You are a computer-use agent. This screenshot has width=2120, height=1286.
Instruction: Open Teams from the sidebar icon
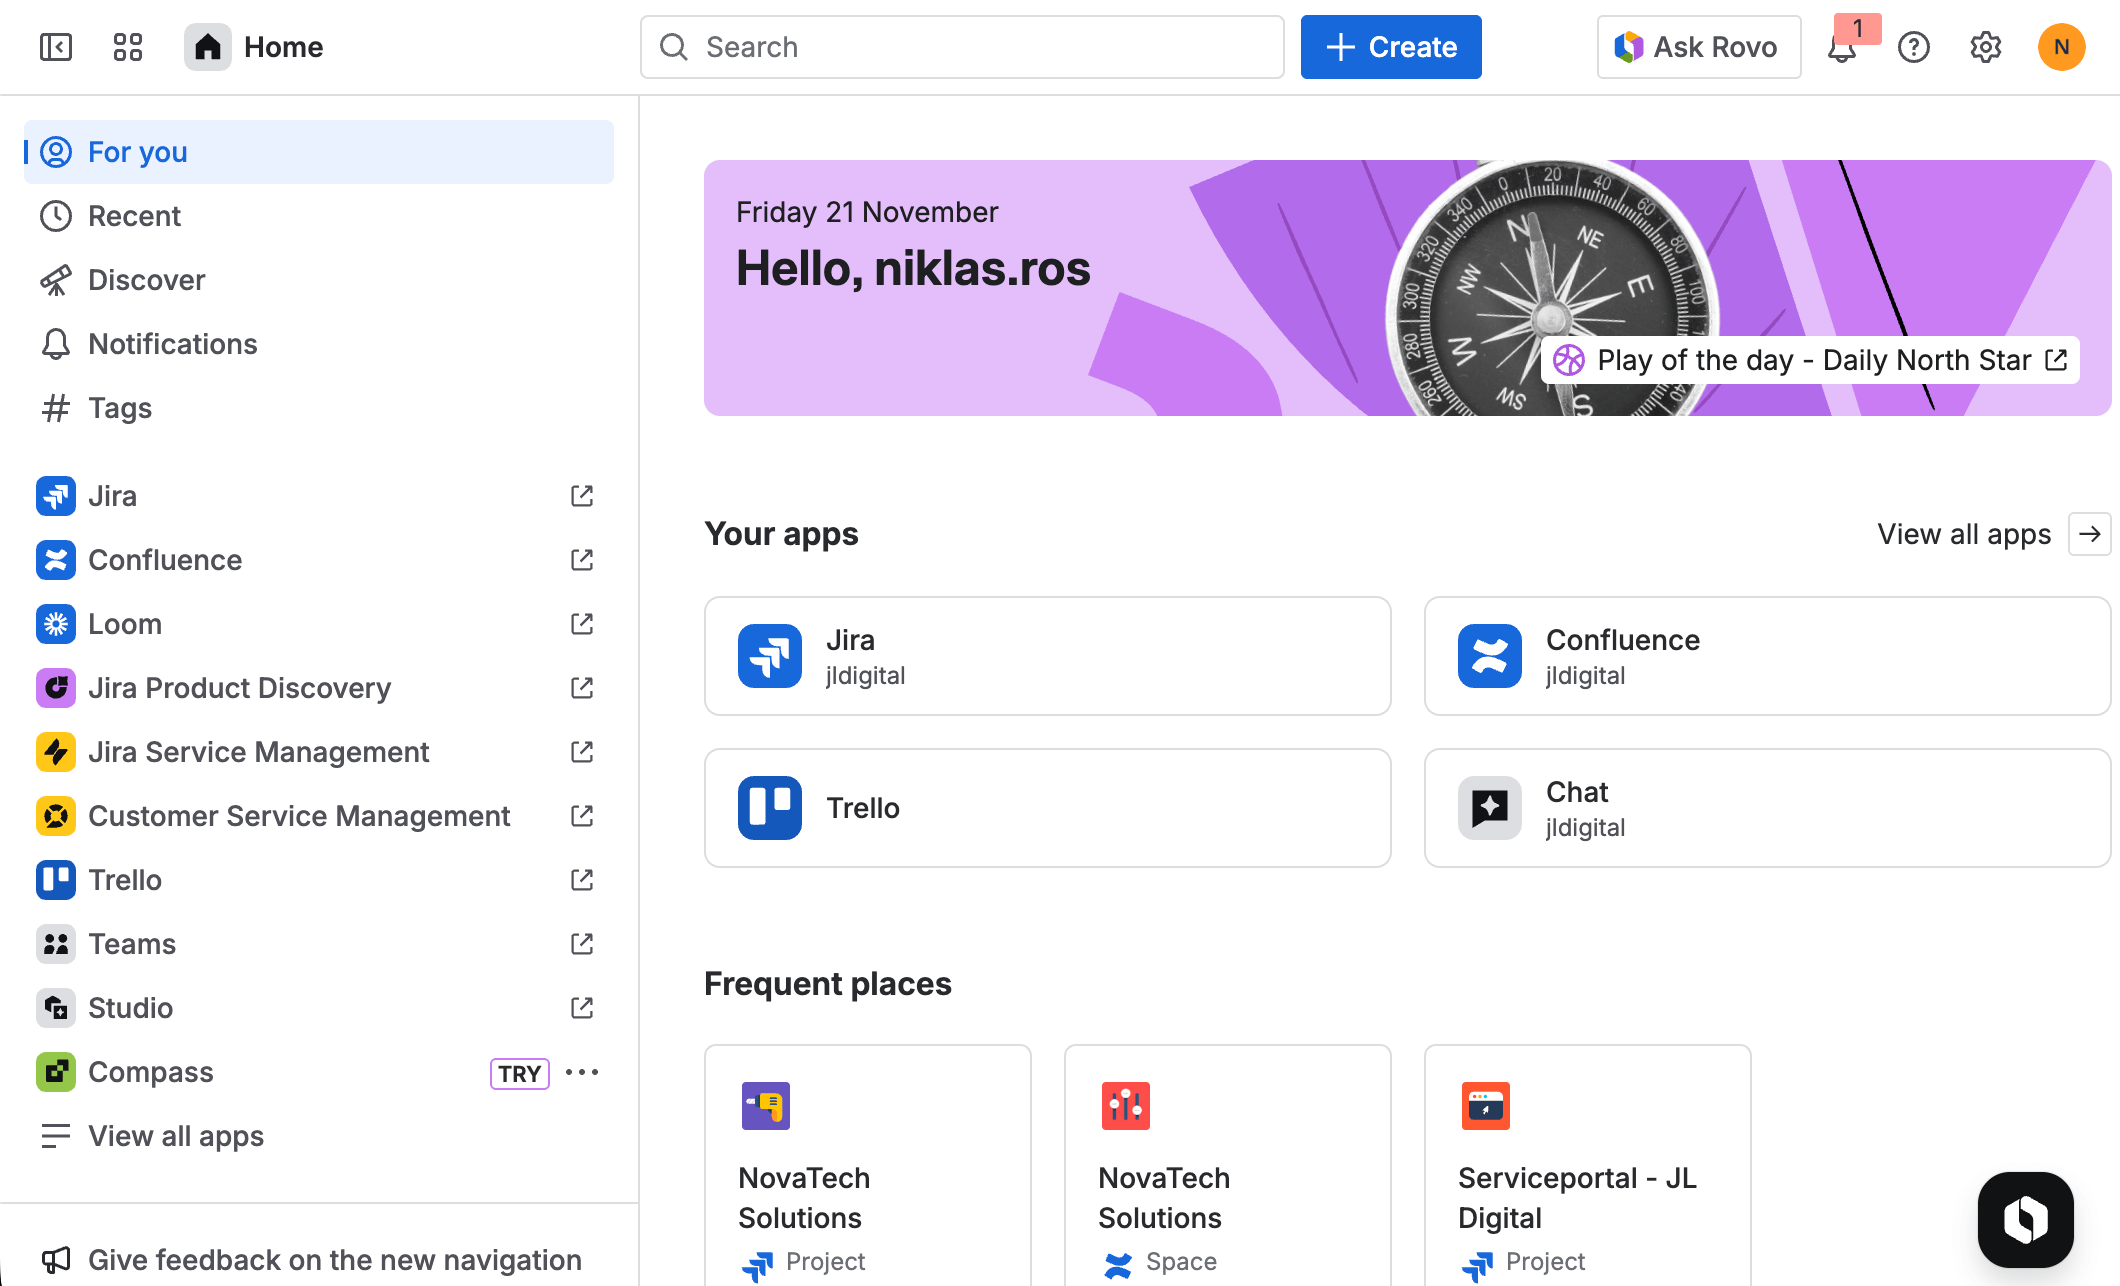click(x=56, y=944)
